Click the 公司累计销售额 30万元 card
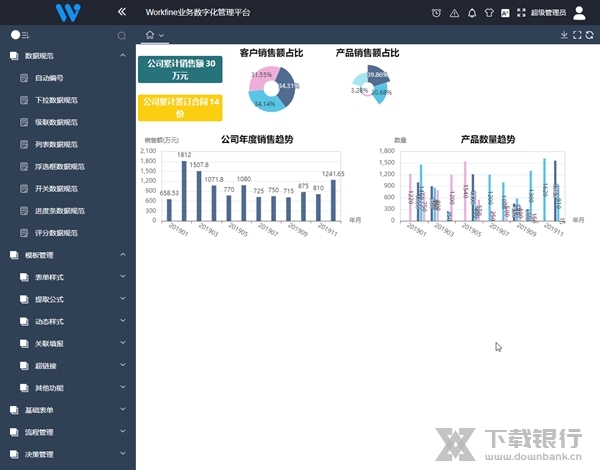The height and width of the screenshot is (470, 600). 180,69
